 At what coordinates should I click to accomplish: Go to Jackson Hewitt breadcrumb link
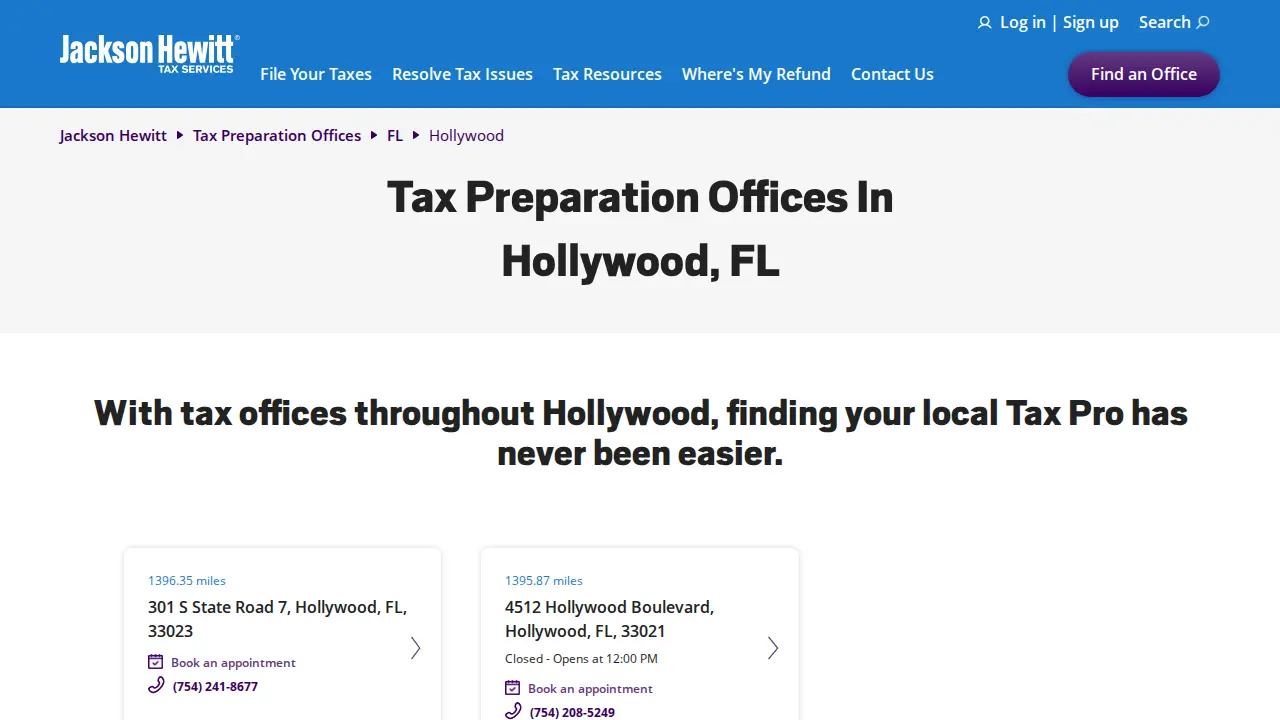[113, 135]
